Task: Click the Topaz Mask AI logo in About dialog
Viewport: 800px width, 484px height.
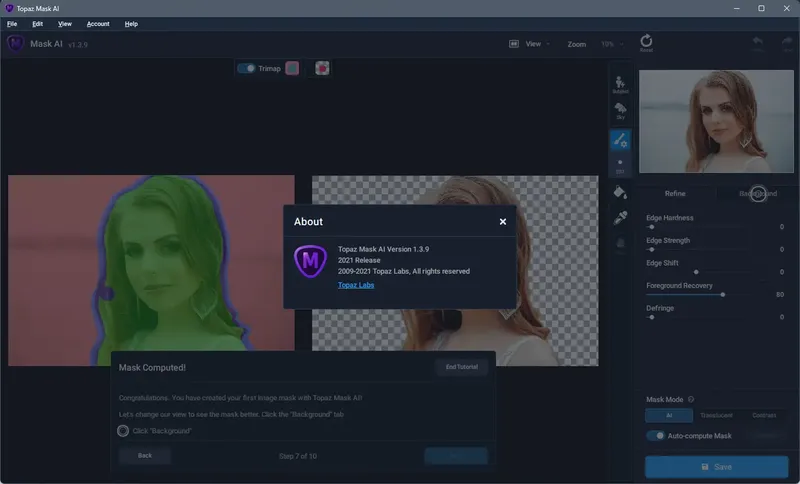Action: tap(310, 261)
